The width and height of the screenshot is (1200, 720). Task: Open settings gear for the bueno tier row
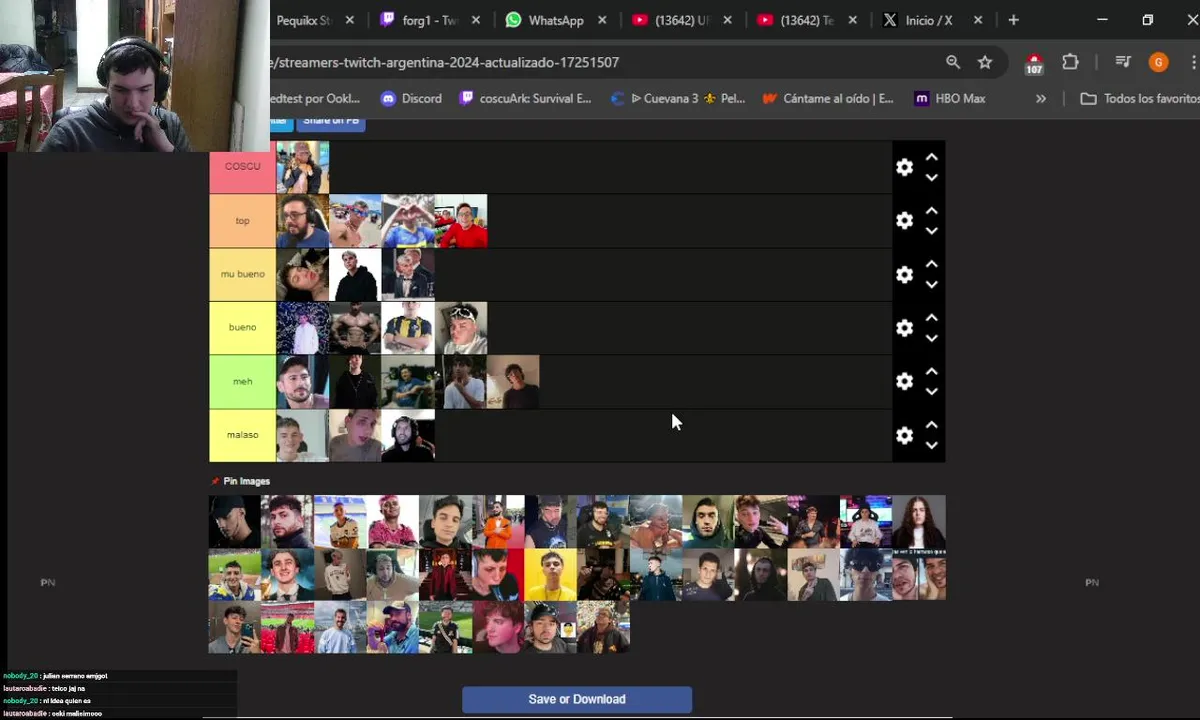pos(904,328)
